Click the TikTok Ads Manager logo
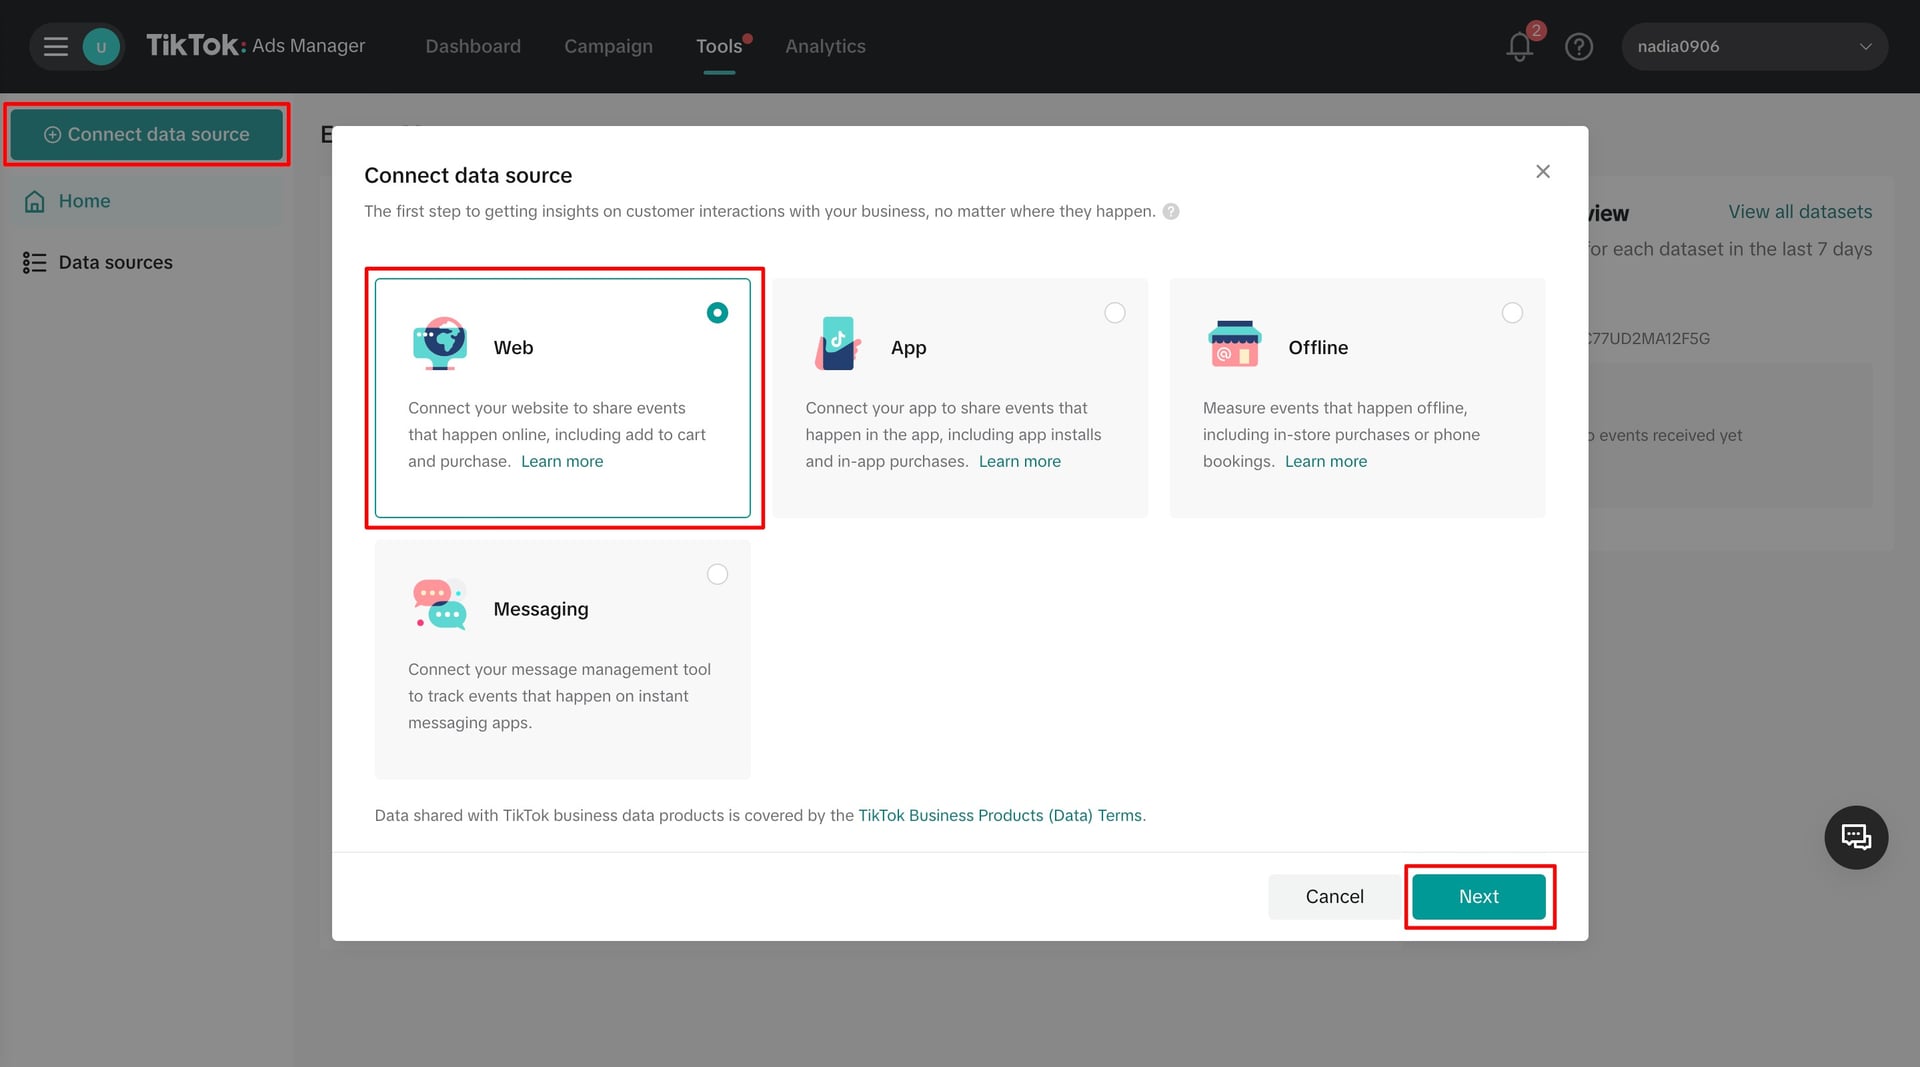The image size is (1920, 1067). point(256,46)
